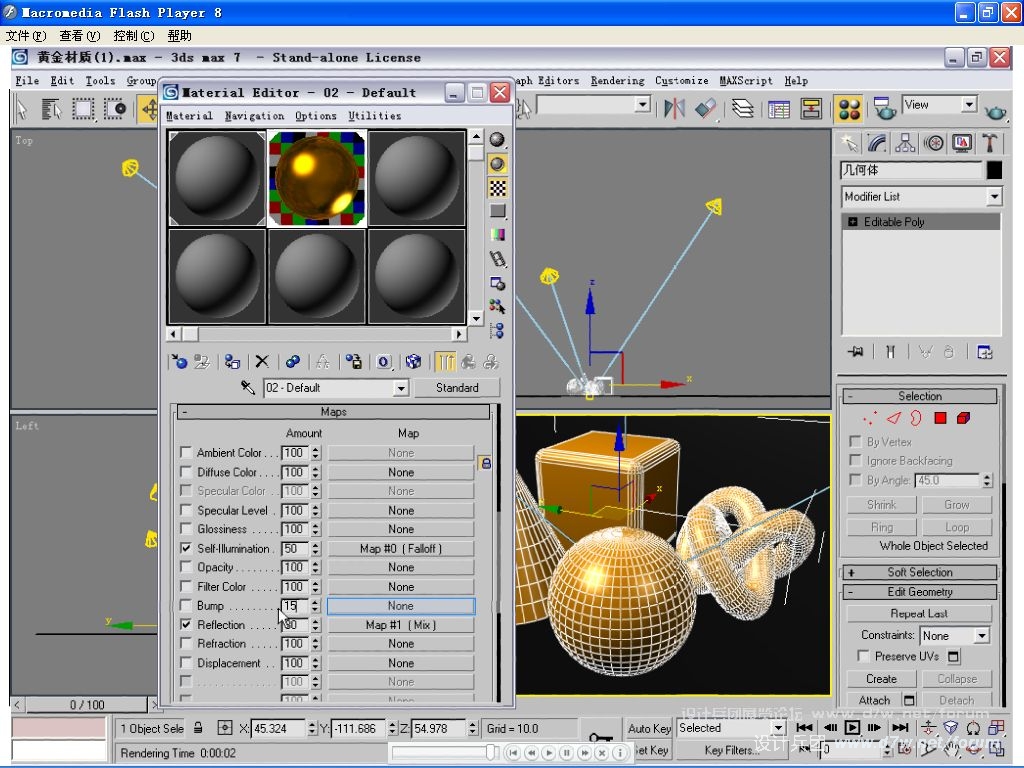
Task: Click Reset Map/Mtl X icon in Material Editor
Action: [262, 362]
